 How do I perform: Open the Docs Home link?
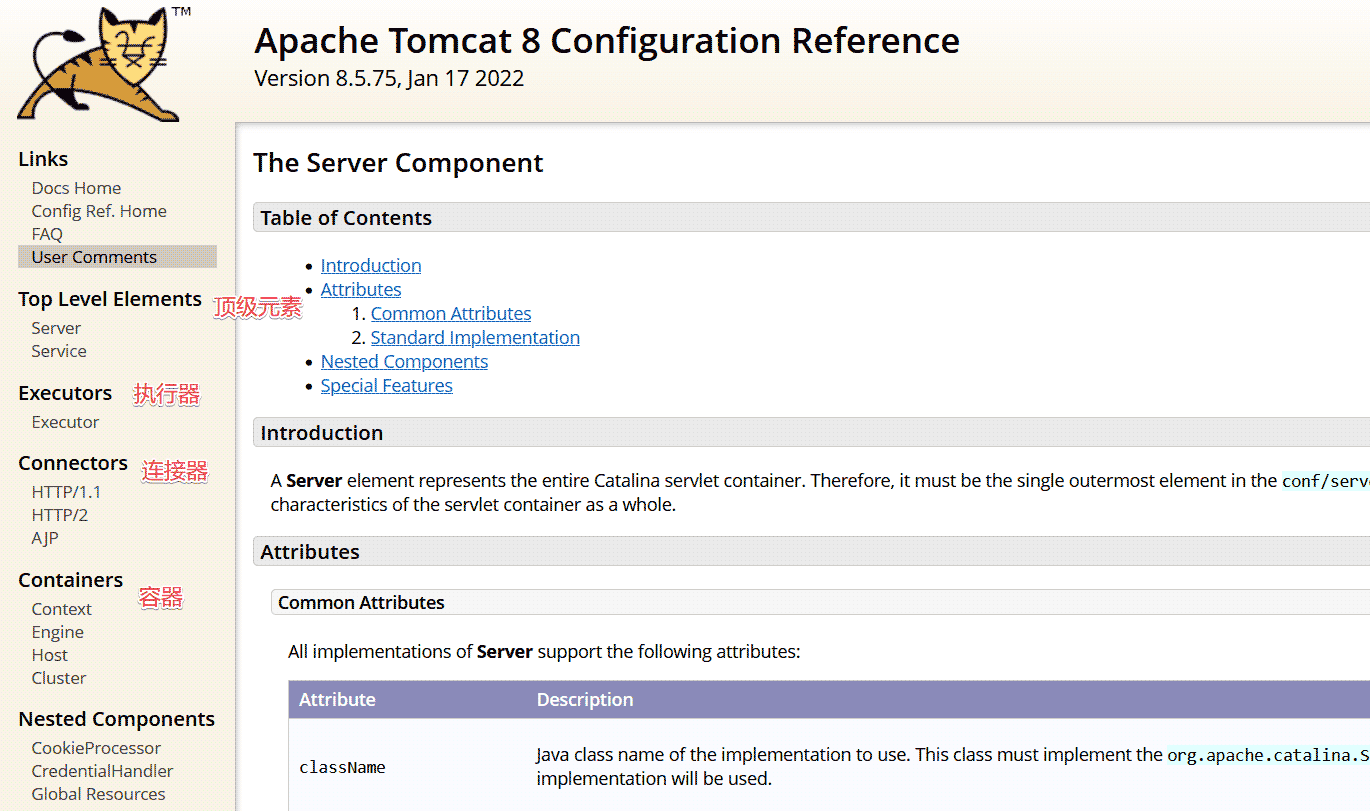pos(76,188)
